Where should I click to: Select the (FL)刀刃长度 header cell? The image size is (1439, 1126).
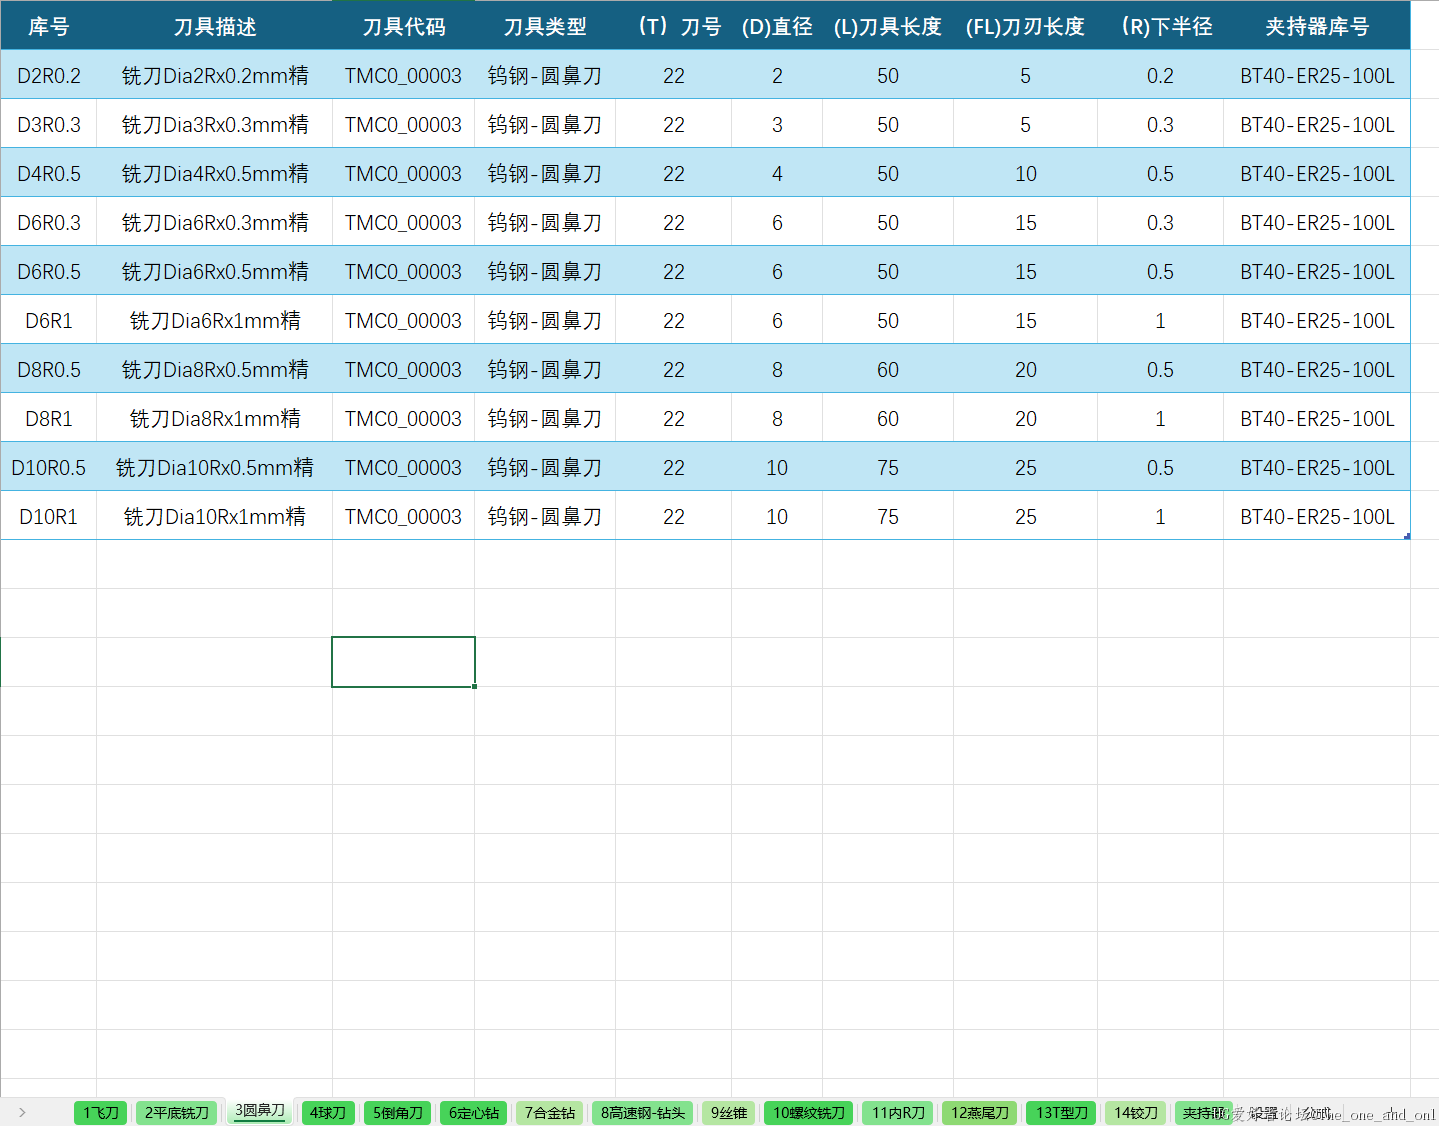(x=1026, y=26)
